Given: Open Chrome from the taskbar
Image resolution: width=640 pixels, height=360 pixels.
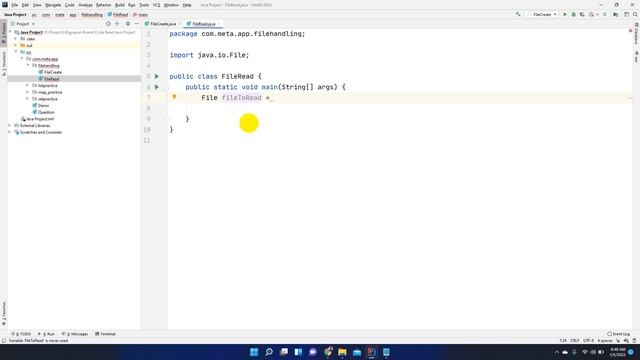Looking at the screenshot, I should pos(328,352).
